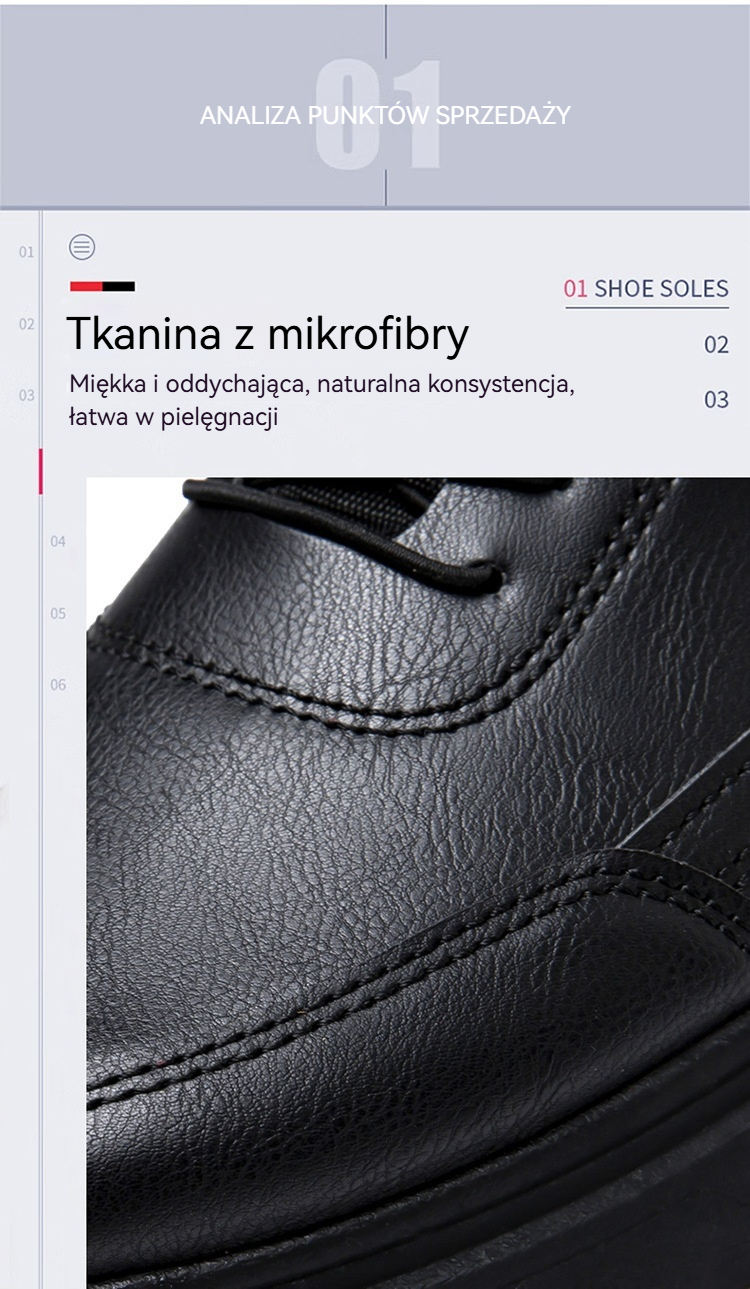Viewport: 750px width, 1289px height.
Task: Select the red segment of the accent bar
Action: [86, 287]
